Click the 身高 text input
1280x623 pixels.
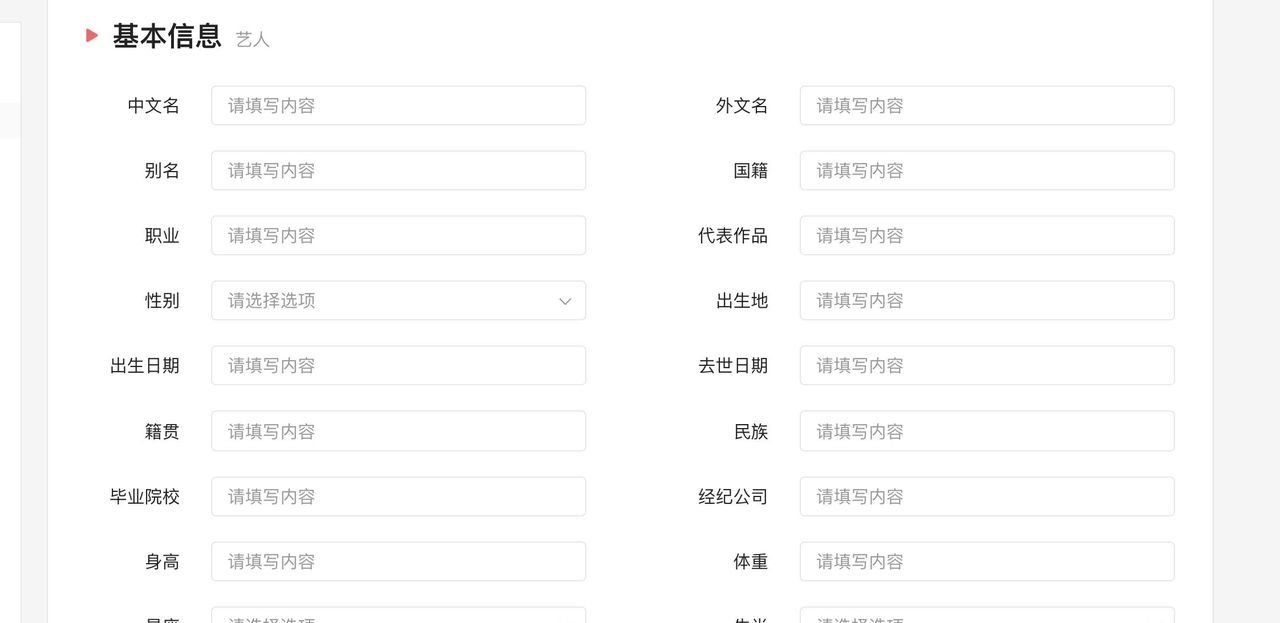pyautogui.click(x=398, y=561)
